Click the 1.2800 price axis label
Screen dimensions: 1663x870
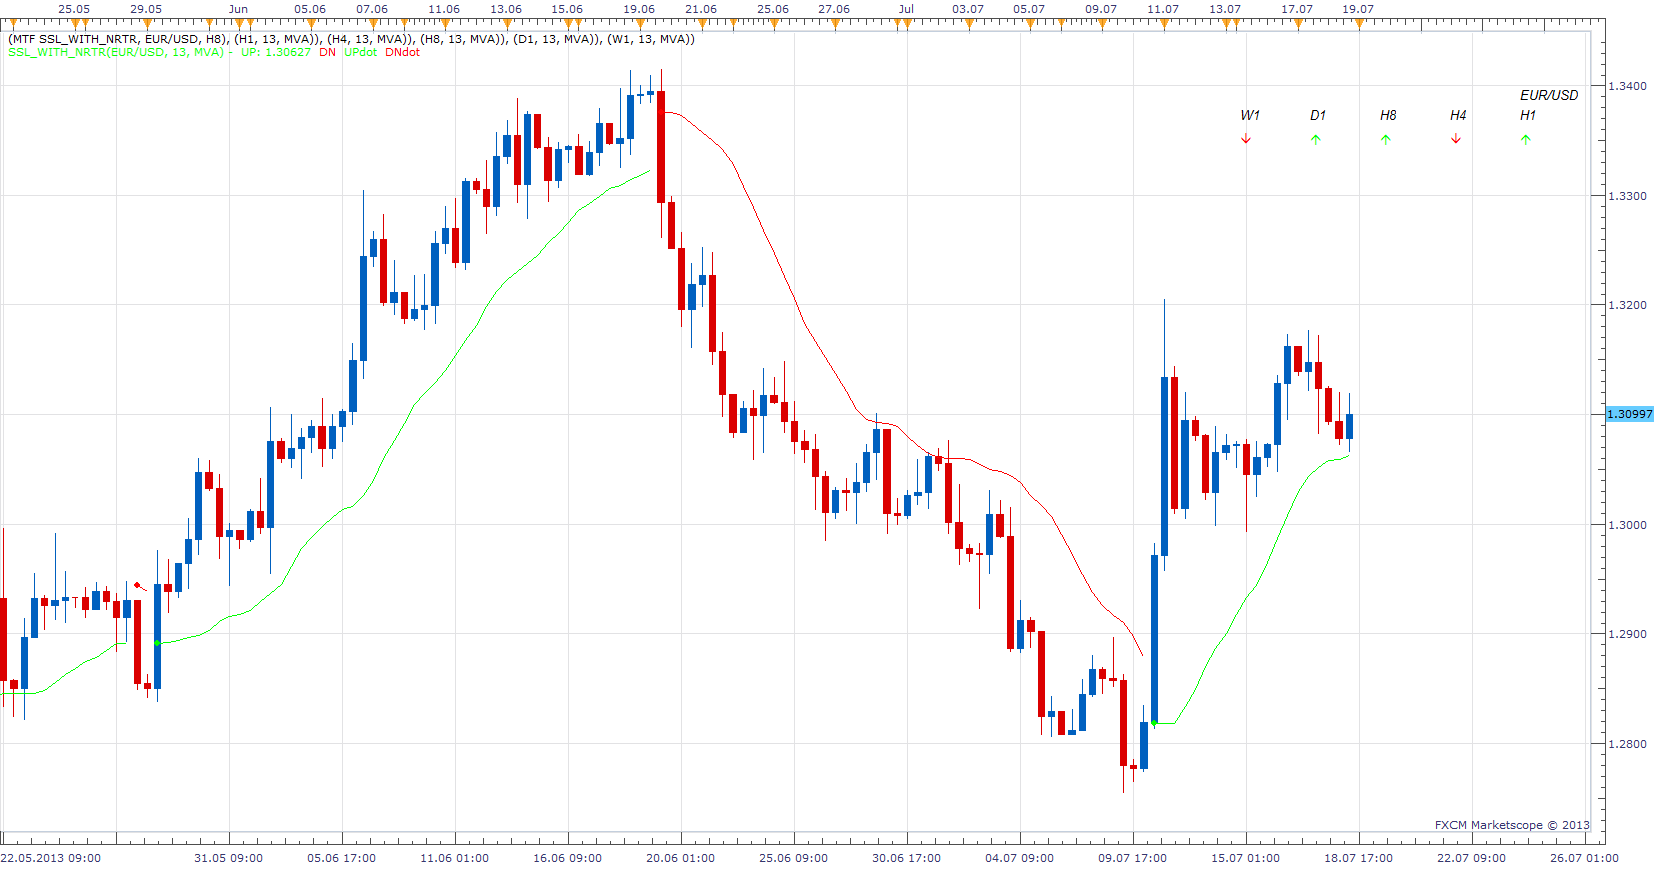(x=1627, y=744)
